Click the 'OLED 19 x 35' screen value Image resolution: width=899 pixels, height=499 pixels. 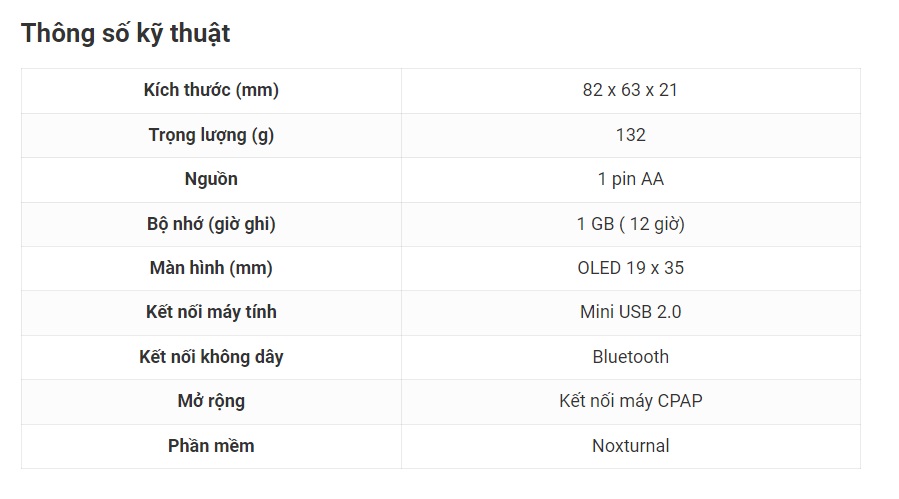pyautogui.click(x=630, y=268)
